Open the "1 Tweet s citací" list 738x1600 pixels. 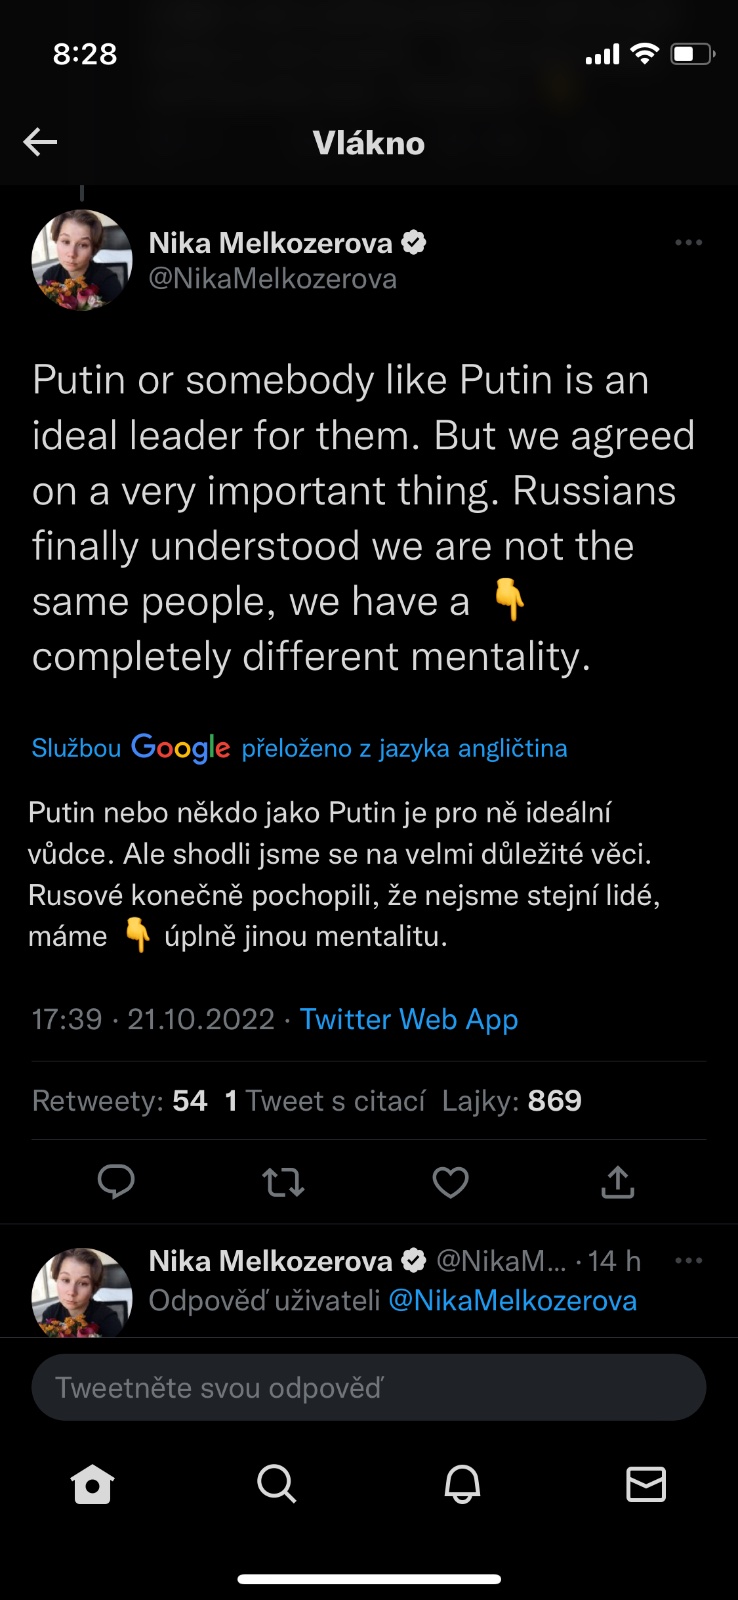(325, 1101)
